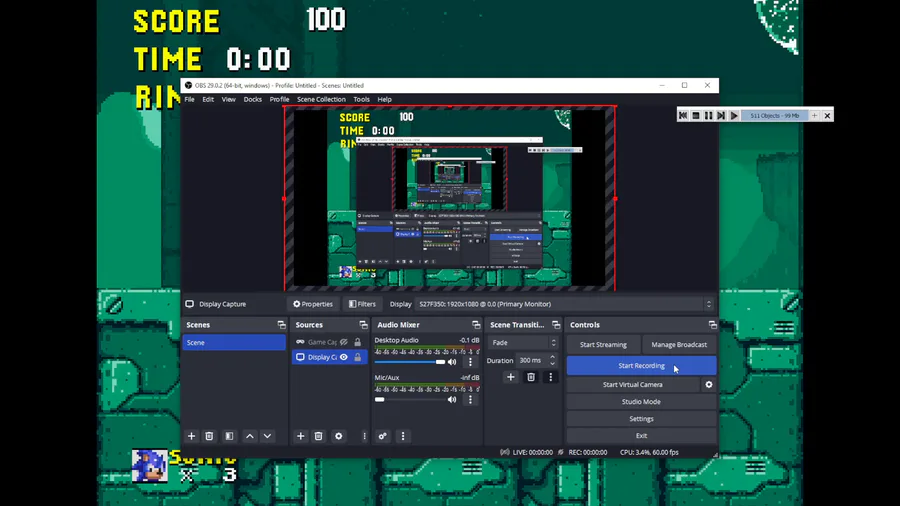This screenshot has width=900, height=506.
Task: Click the Exit button in Controls
Action: coord(641,435)
